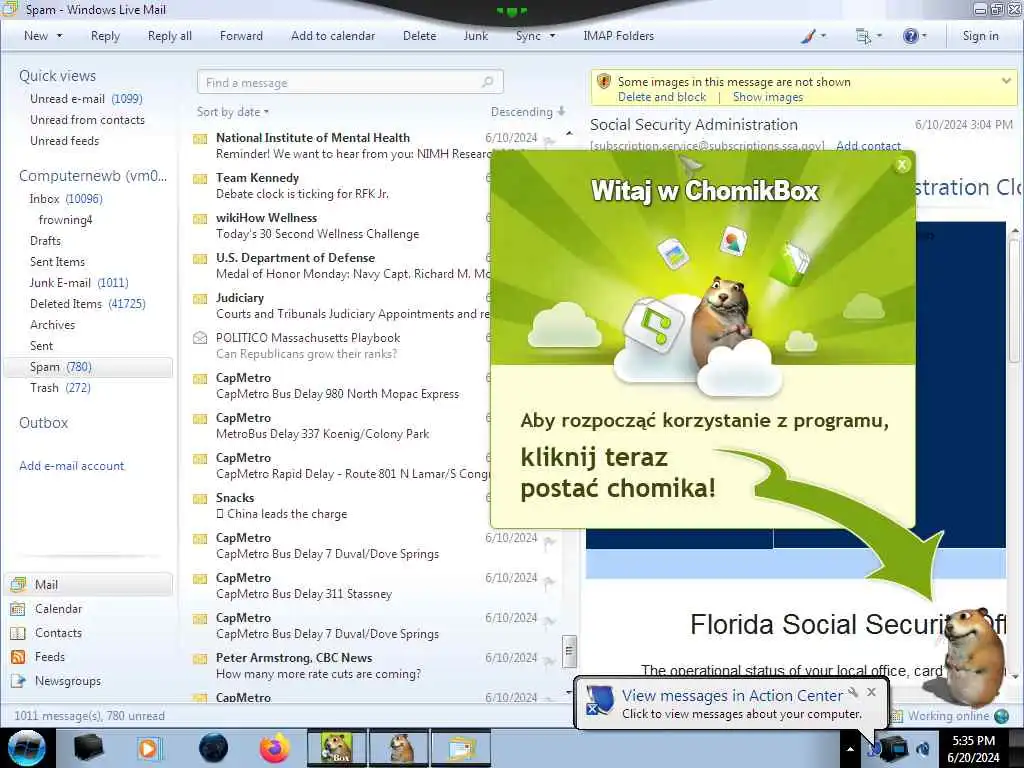Screen dimensions: 1024x768
Task: Select the Deleted Items (41725) folder
Action: 88,304
